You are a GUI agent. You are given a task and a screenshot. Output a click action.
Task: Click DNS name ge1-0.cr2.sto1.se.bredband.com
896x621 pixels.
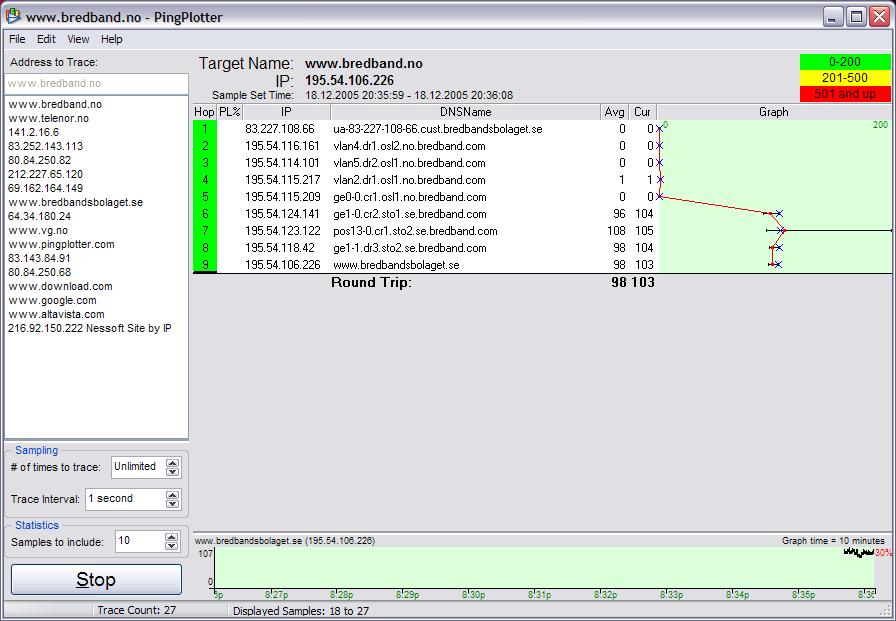click(x=410, y=214)
